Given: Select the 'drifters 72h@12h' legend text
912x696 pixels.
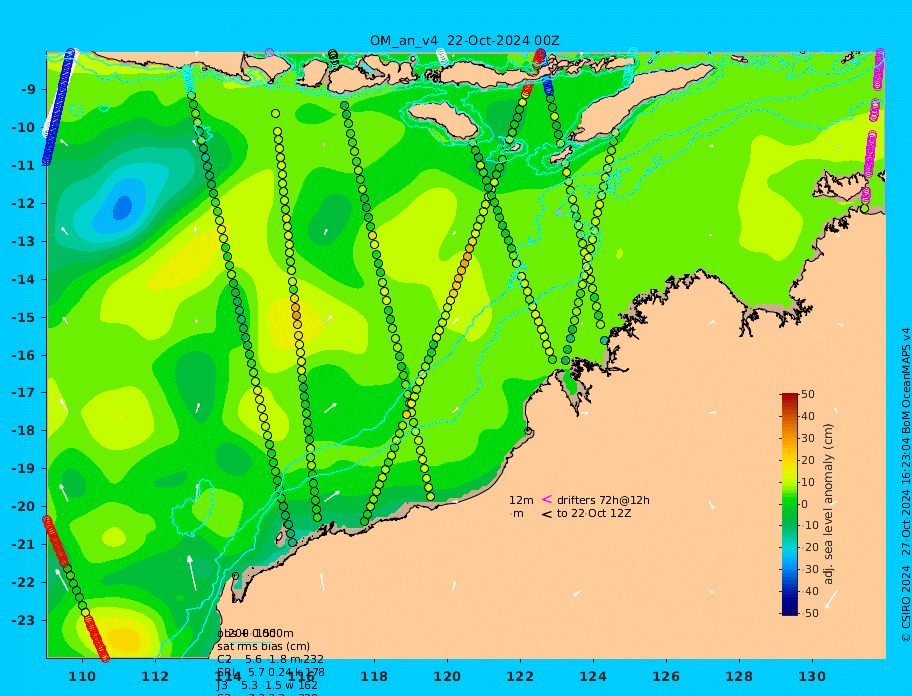Looking at the screenshot, I should [603, 500].
